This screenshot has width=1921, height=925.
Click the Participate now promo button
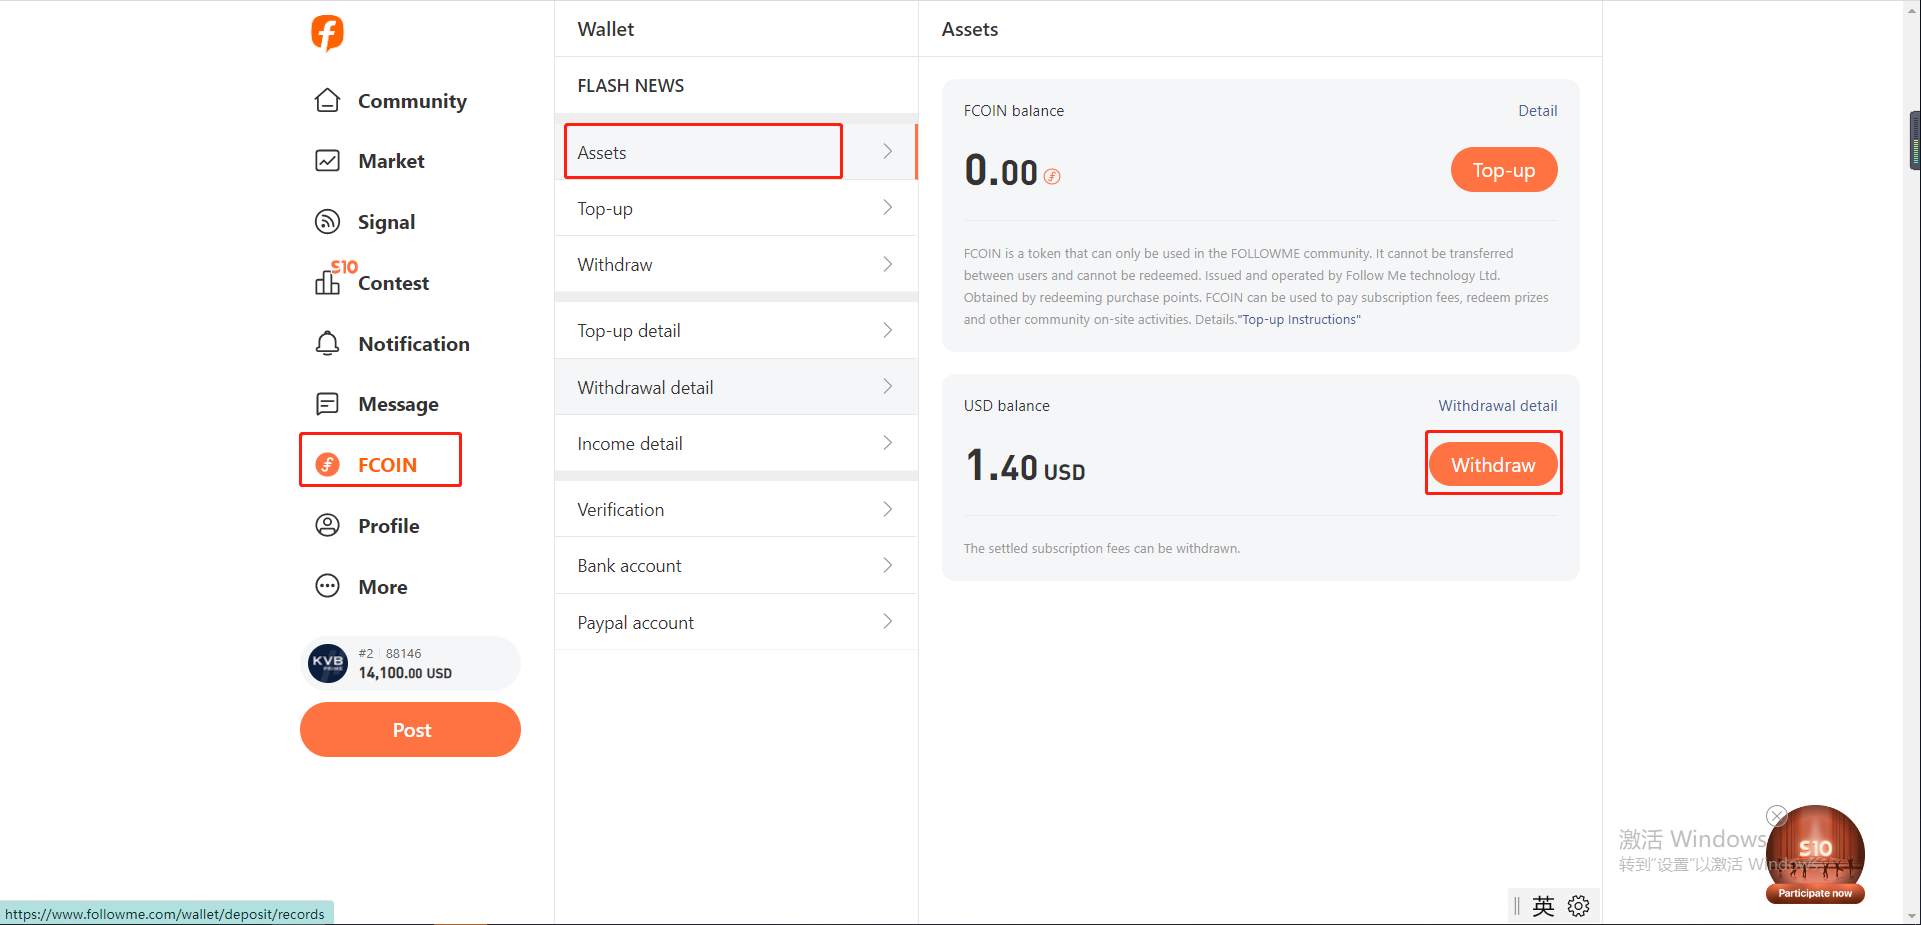coord(1815,893)
